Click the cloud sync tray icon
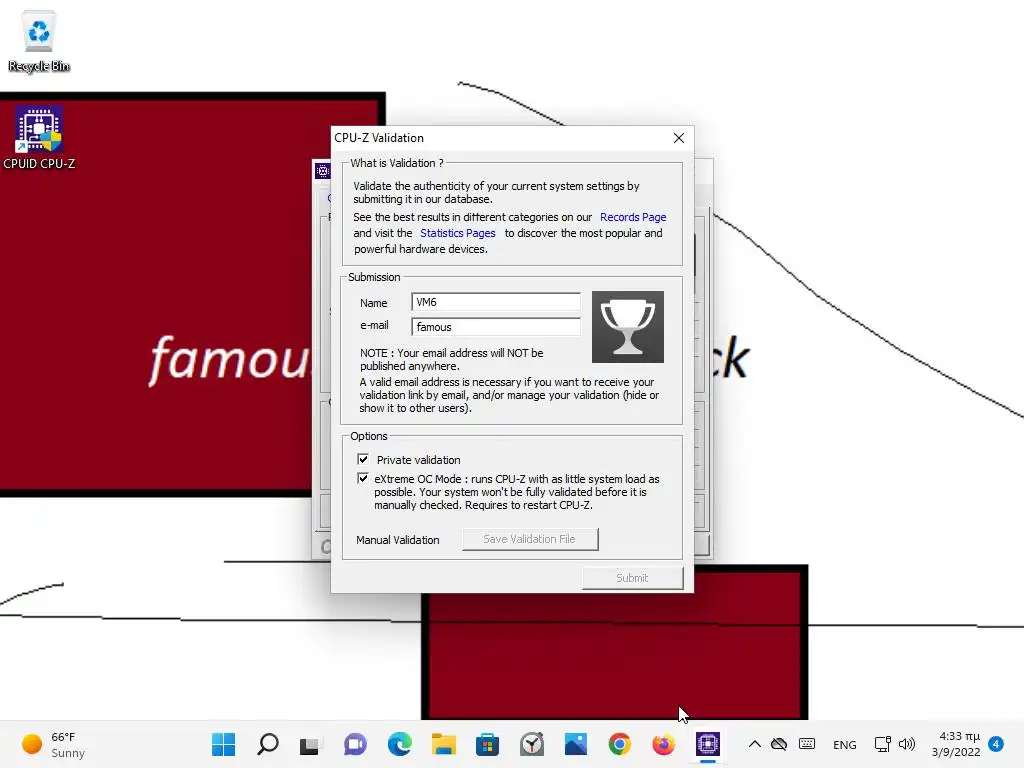This screenshot has height=768, width=1024. [x=779, y=744]
